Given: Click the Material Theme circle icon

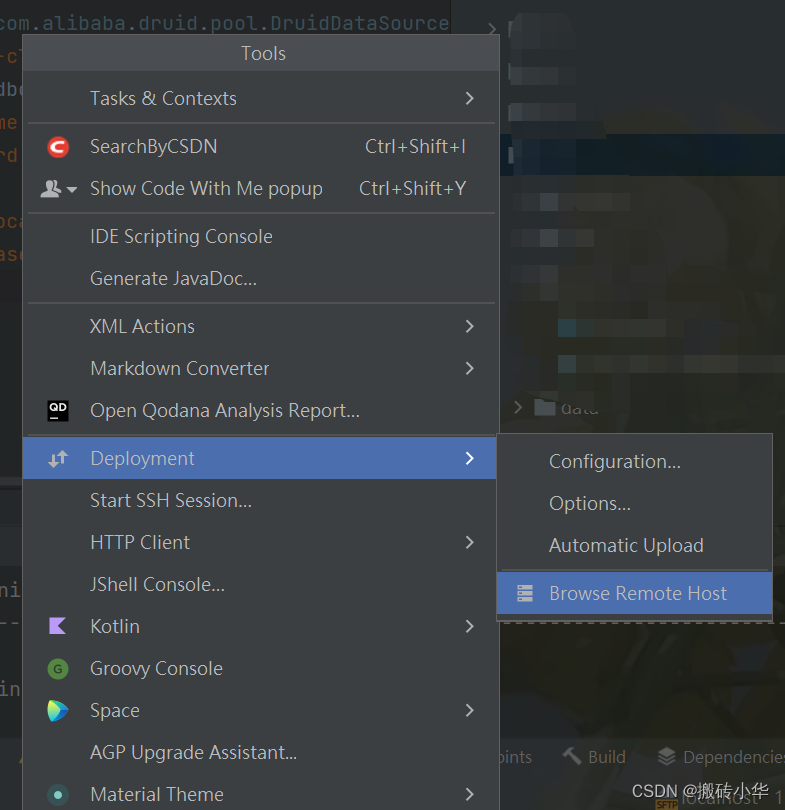Looking at the screenshot, I should [58, 795].
